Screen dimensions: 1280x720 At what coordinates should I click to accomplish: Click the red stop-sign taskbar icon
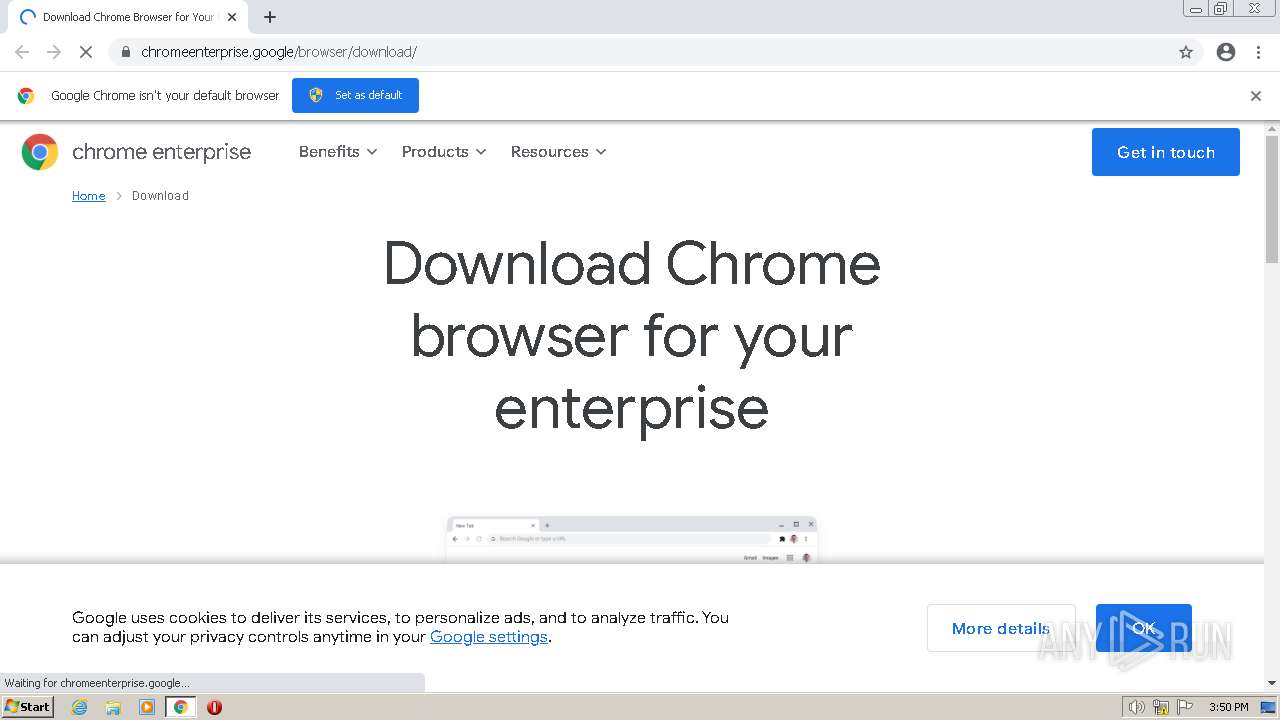214,707
